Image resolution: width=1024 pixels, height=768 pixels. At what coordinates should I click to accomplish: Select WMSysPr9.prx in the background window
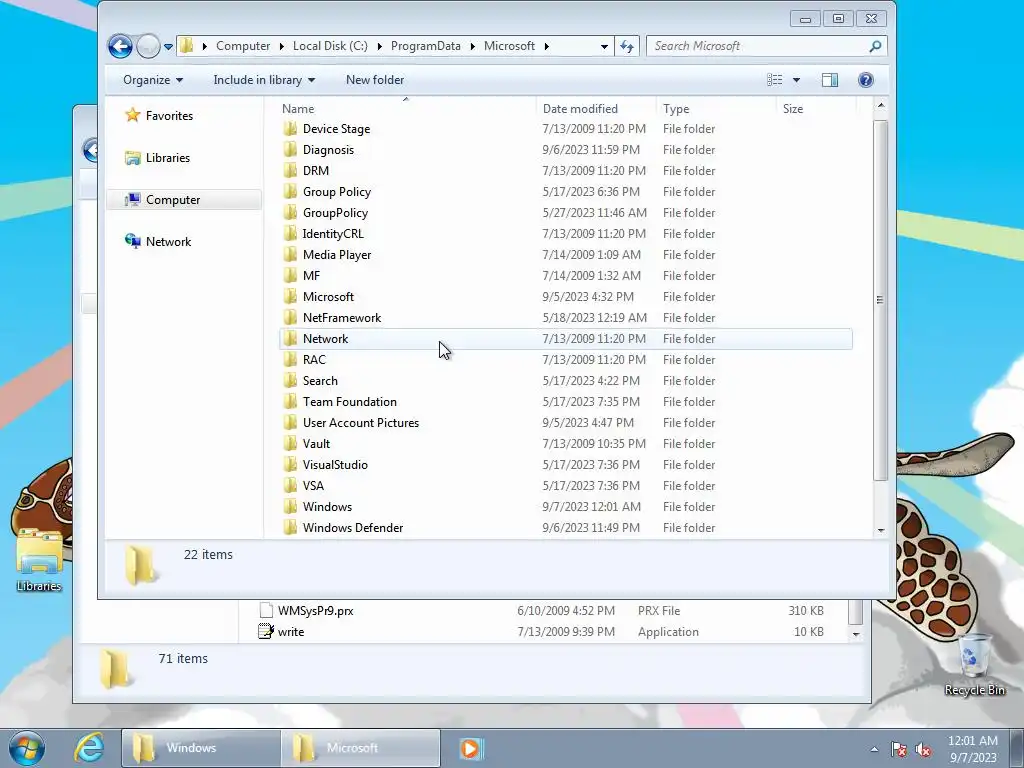click(315, 611)
